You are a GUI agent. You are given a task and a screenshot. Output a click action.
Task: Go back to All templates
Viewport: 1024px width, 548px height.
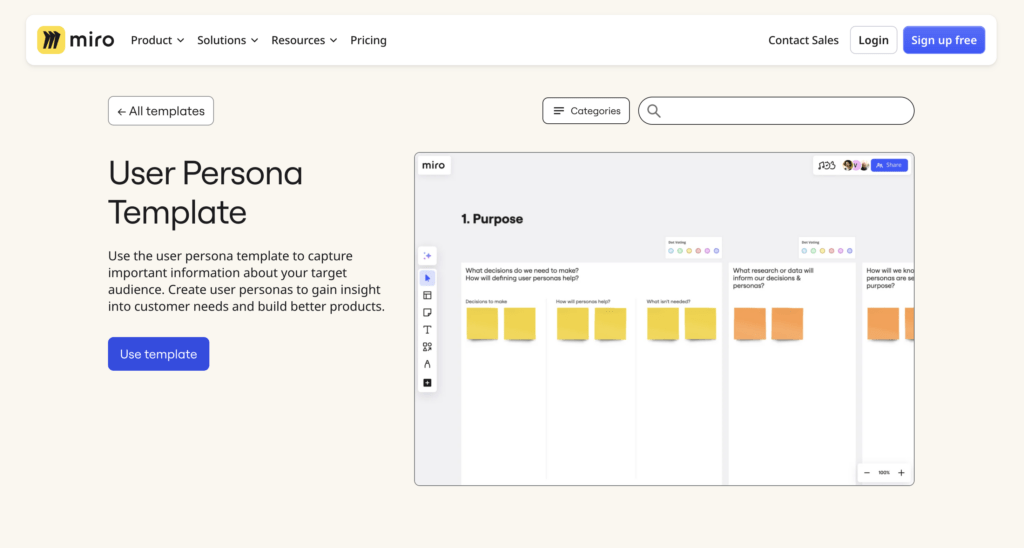click(x=161, y=111)
